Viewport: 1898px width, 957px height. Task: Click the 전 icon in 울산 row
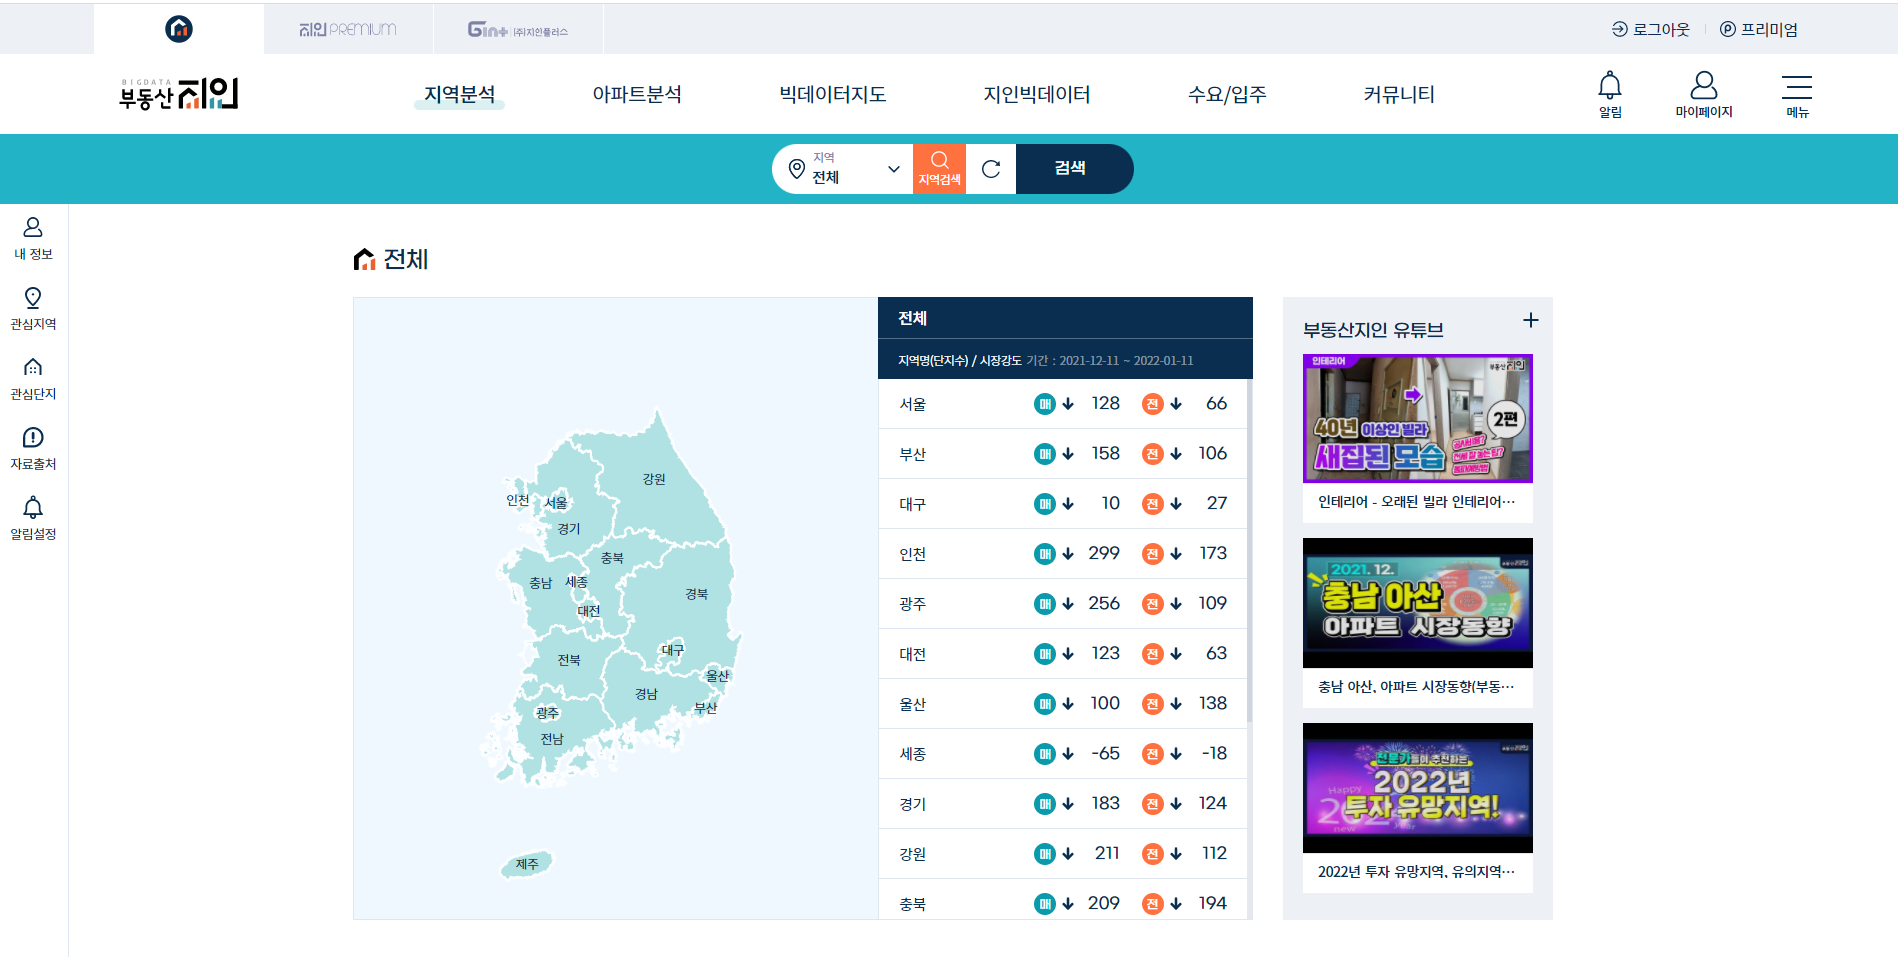pyautogui.click(x=1153, y=704)
